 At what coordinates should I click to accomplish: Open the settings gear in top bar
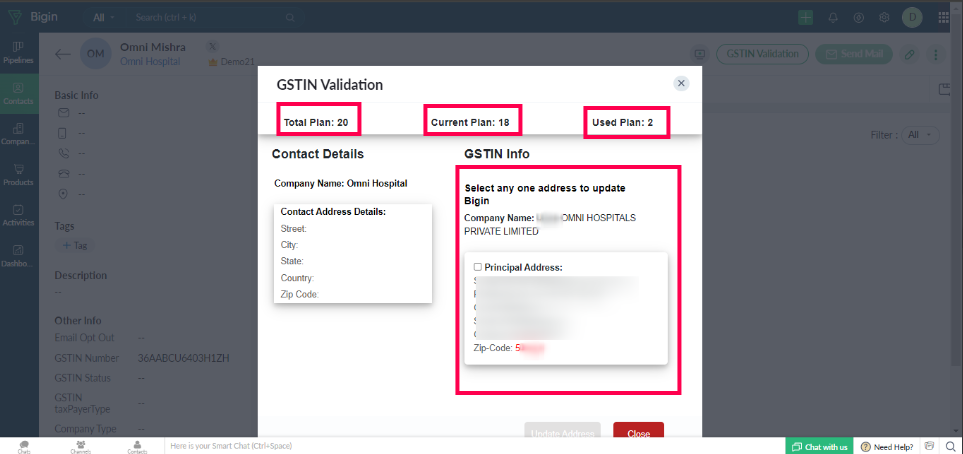pos(884,18)
